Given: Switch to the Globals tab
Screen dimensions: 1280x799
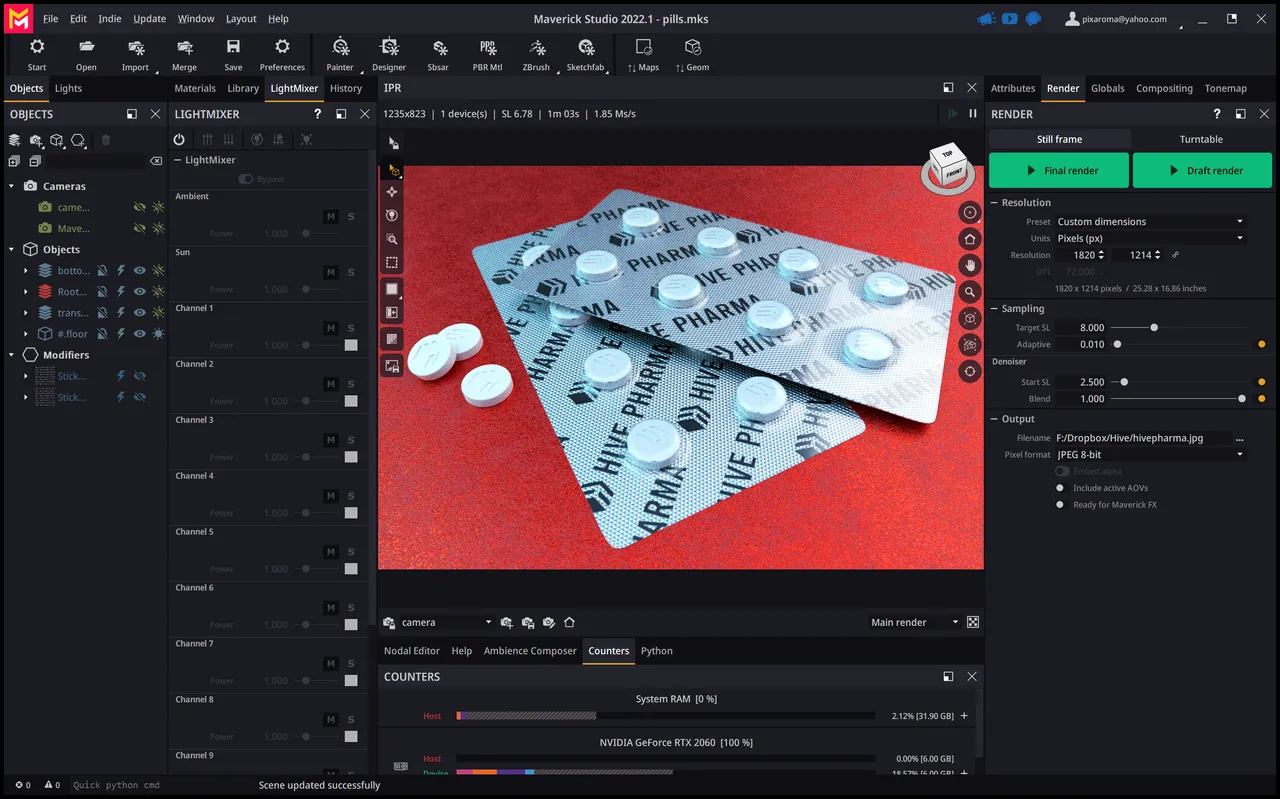Looking at the screenshot, I should 1107,88.
